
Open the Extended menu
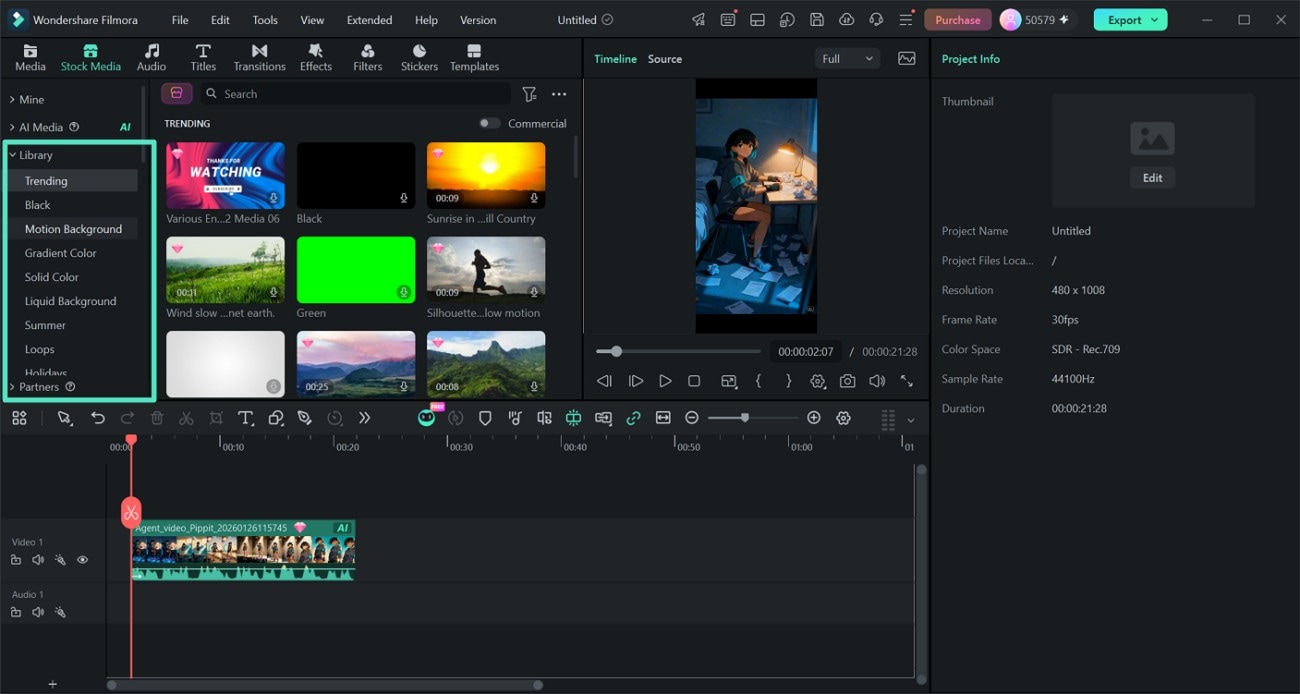pyautogui.click(x=369, y=20)
